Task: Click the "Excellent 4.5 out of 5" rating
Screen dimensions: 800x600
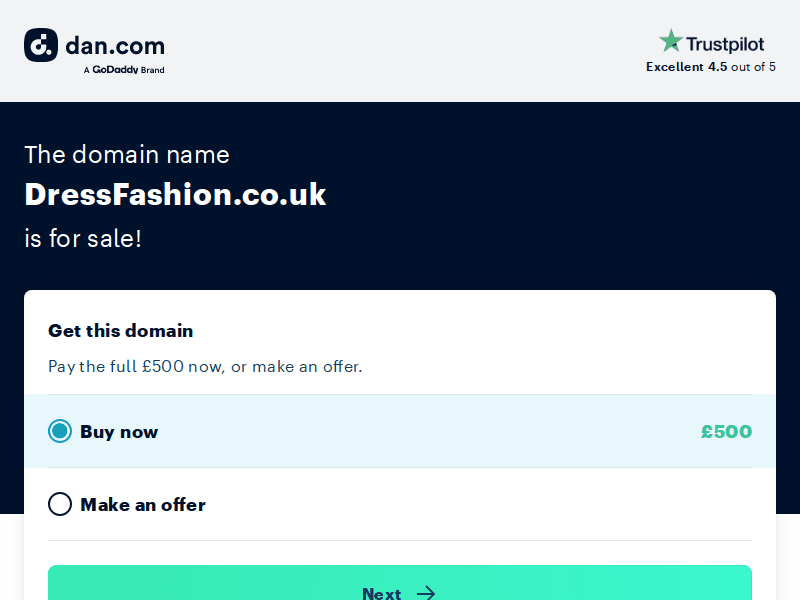Action: click(x=710, y=67)
